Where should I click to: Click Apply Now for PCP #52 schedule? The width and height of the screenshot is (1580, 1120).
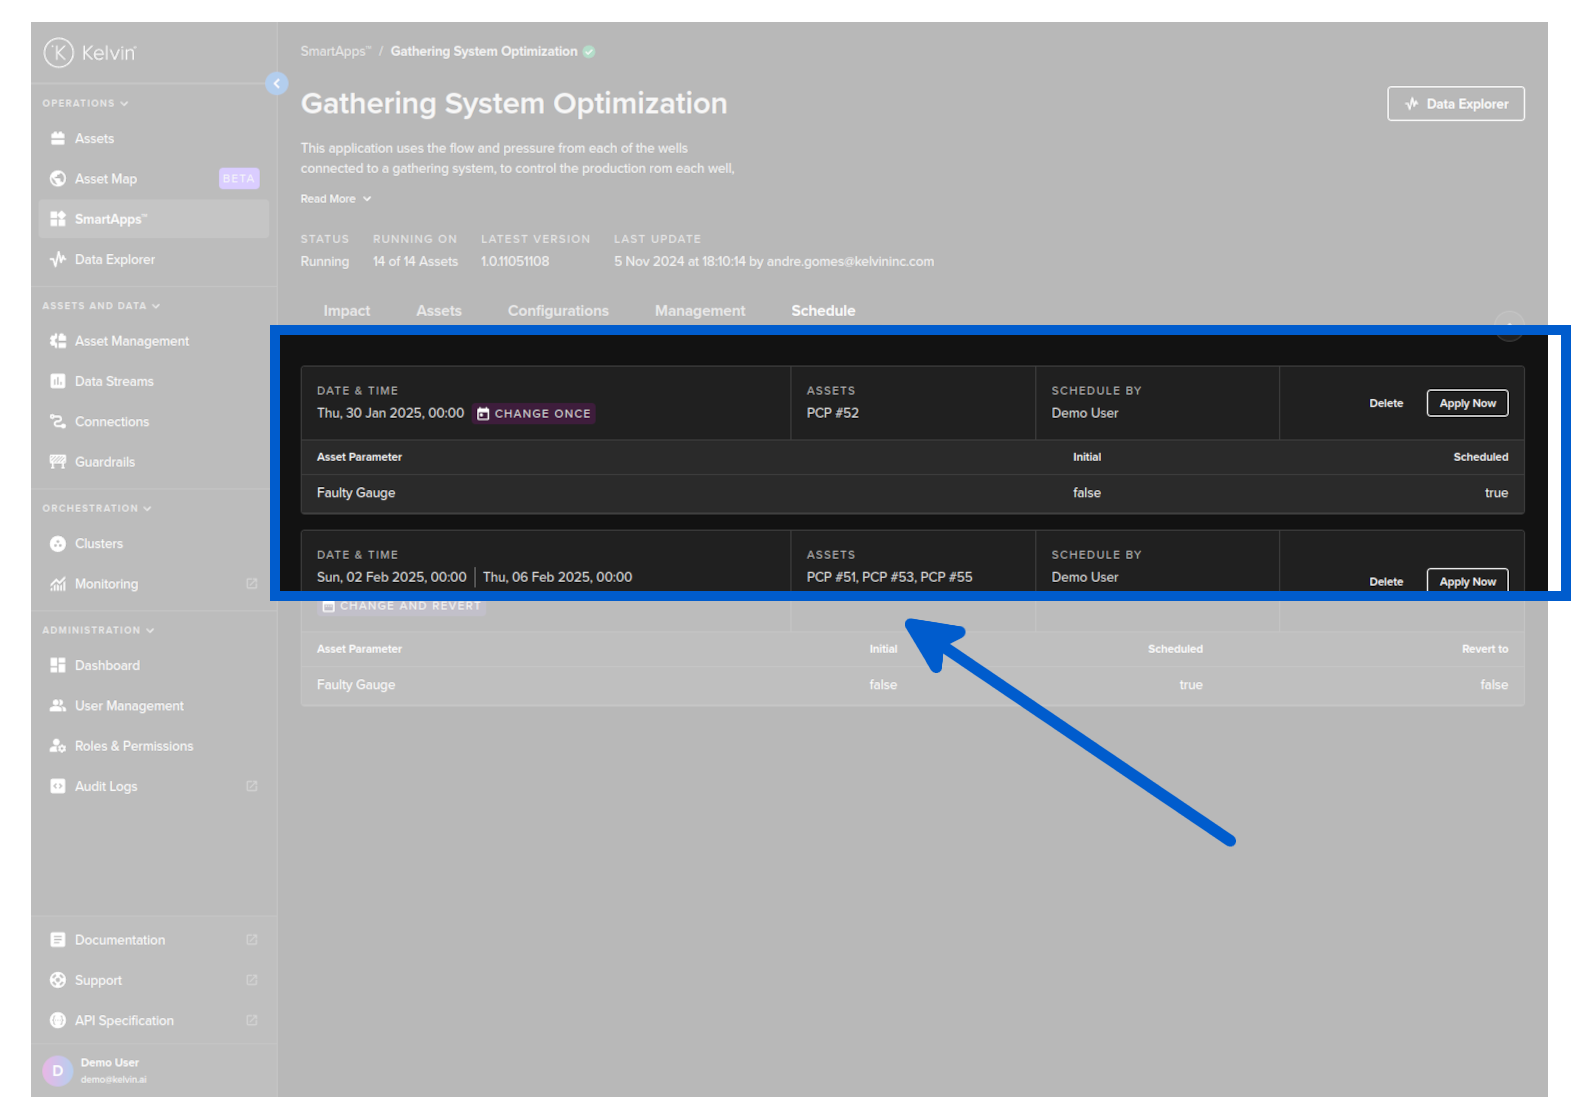(x=1467, y=403)
